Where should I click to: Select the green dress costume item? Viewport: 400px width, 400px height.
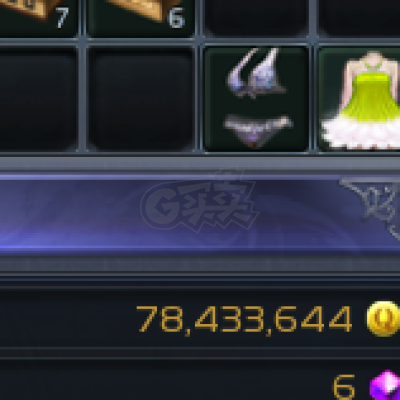click(x=359, y=99)
